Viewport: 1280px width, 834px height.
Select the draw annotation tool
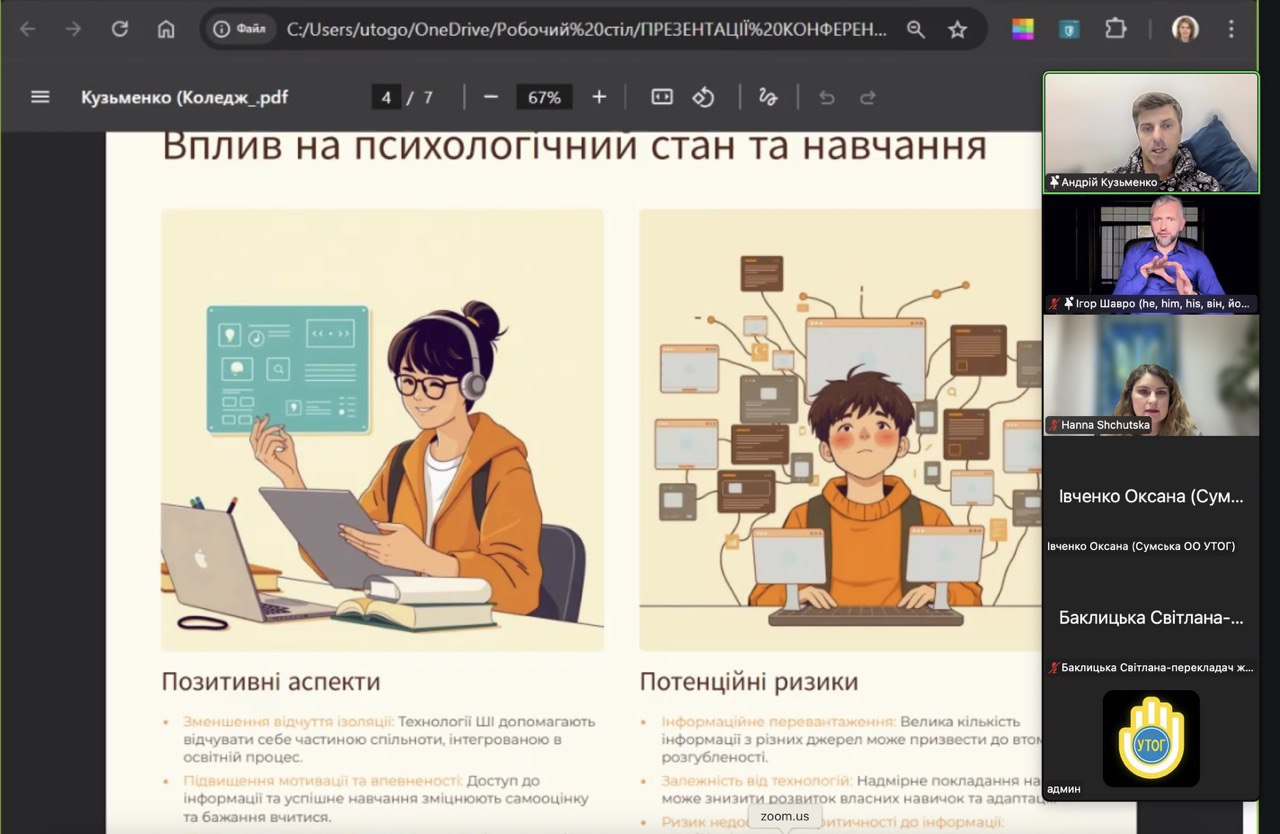point(768,97)
